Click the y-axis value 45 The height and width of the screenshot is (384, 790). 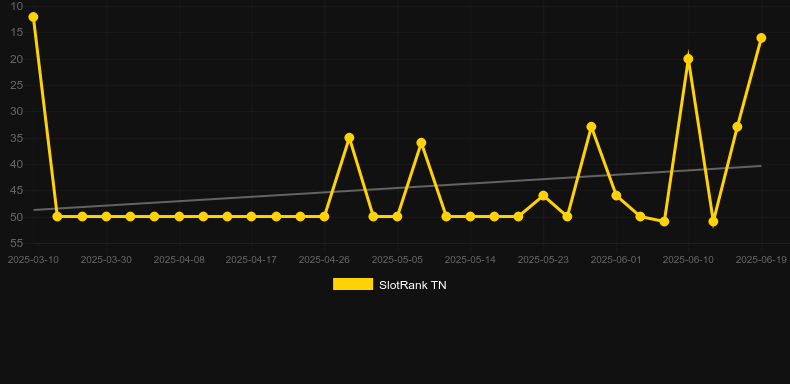pyautogui.click(x=17, y=190)
